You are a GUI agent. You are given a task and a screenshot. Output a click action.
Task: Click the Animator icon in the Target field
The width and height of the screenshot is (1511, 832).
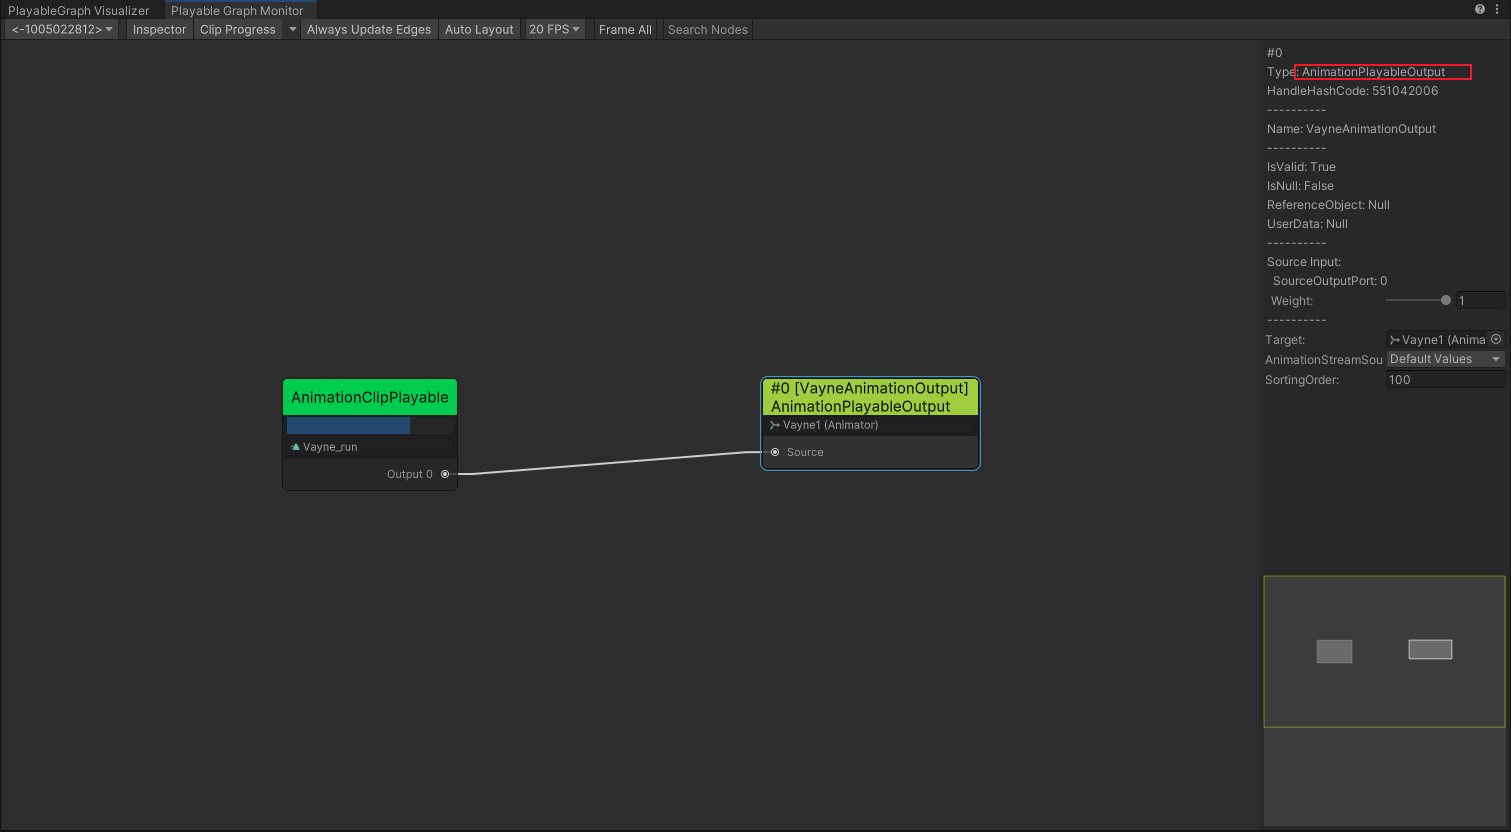point(1394,340)
